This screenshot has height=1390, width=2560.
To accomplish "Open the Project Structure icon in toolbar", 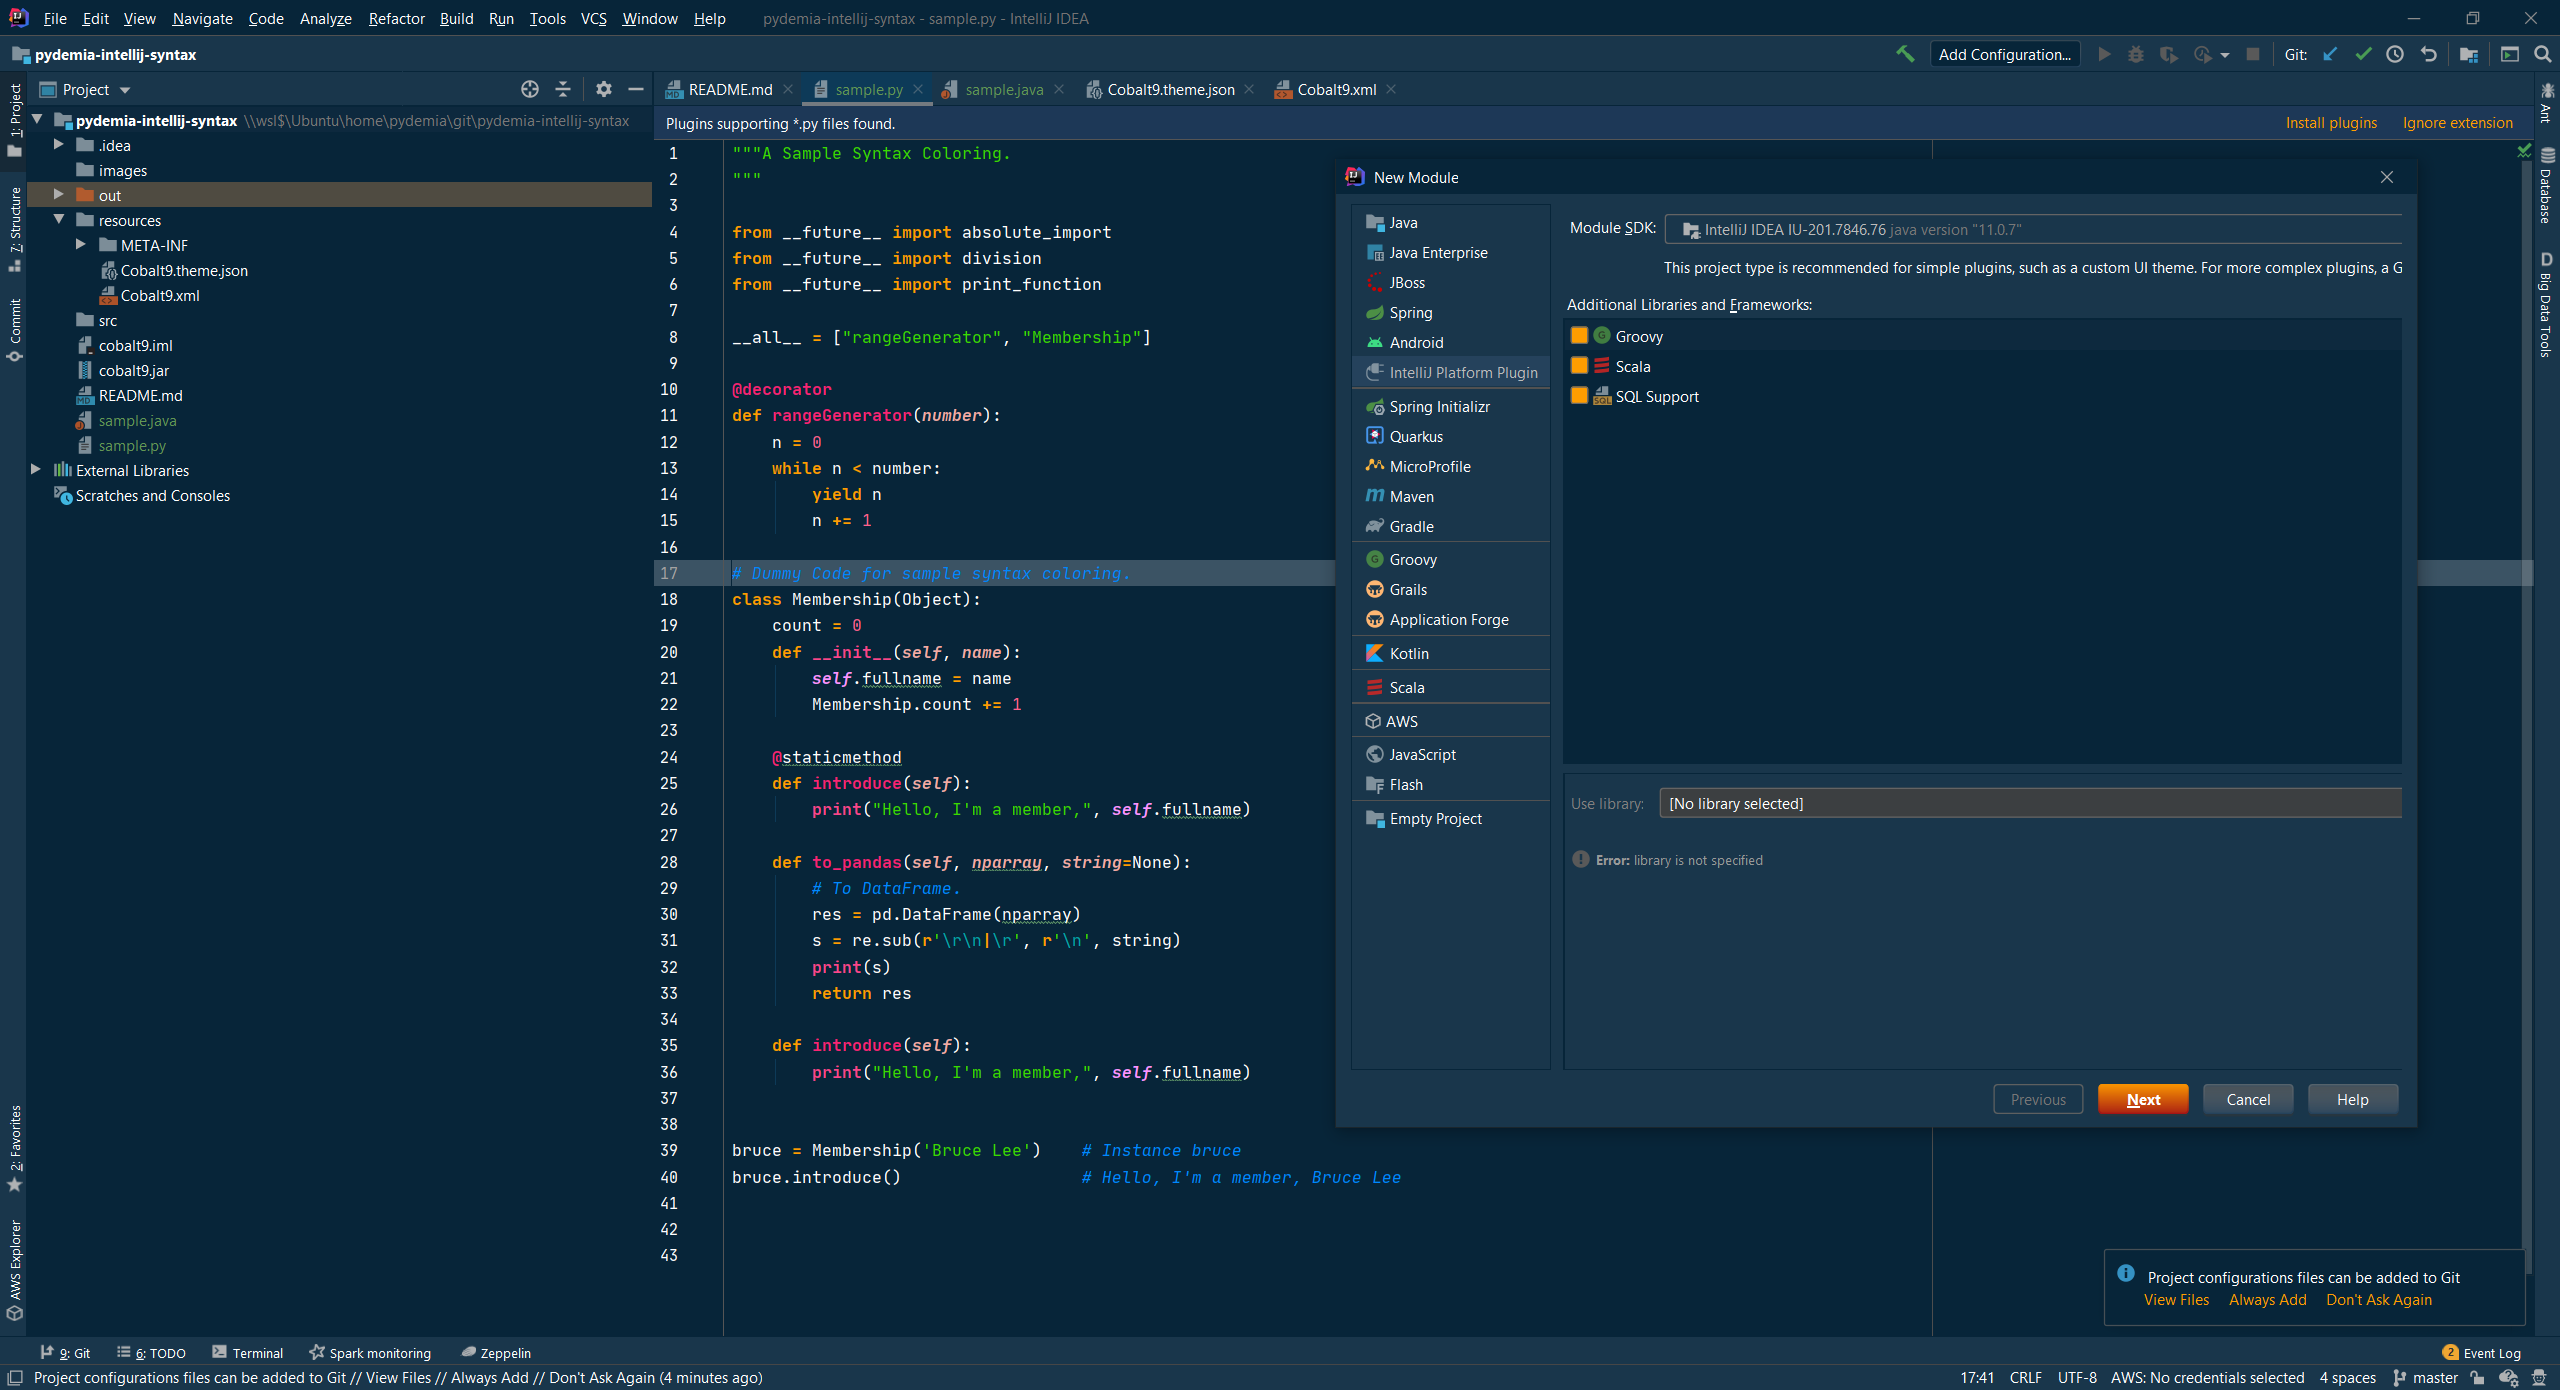I will tap(2469, 54).
